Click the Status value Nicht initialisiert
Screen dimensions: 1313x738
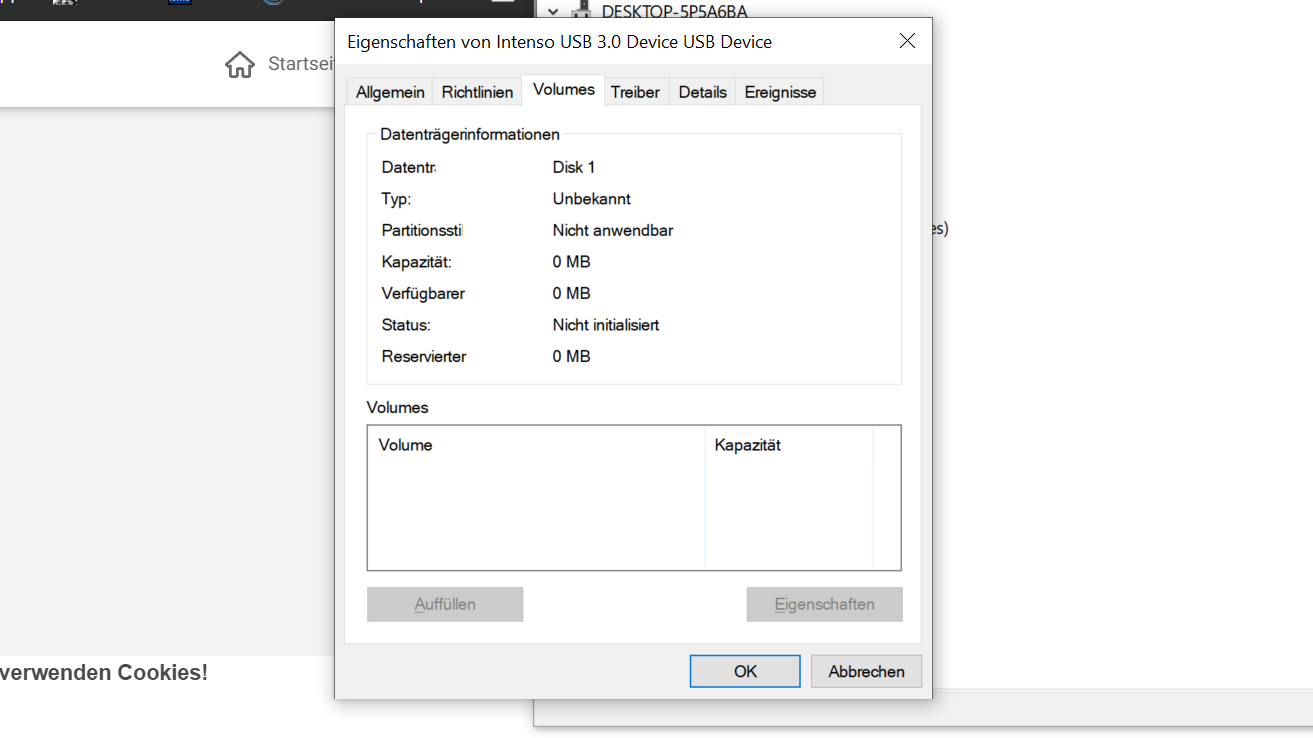point(606,325)
